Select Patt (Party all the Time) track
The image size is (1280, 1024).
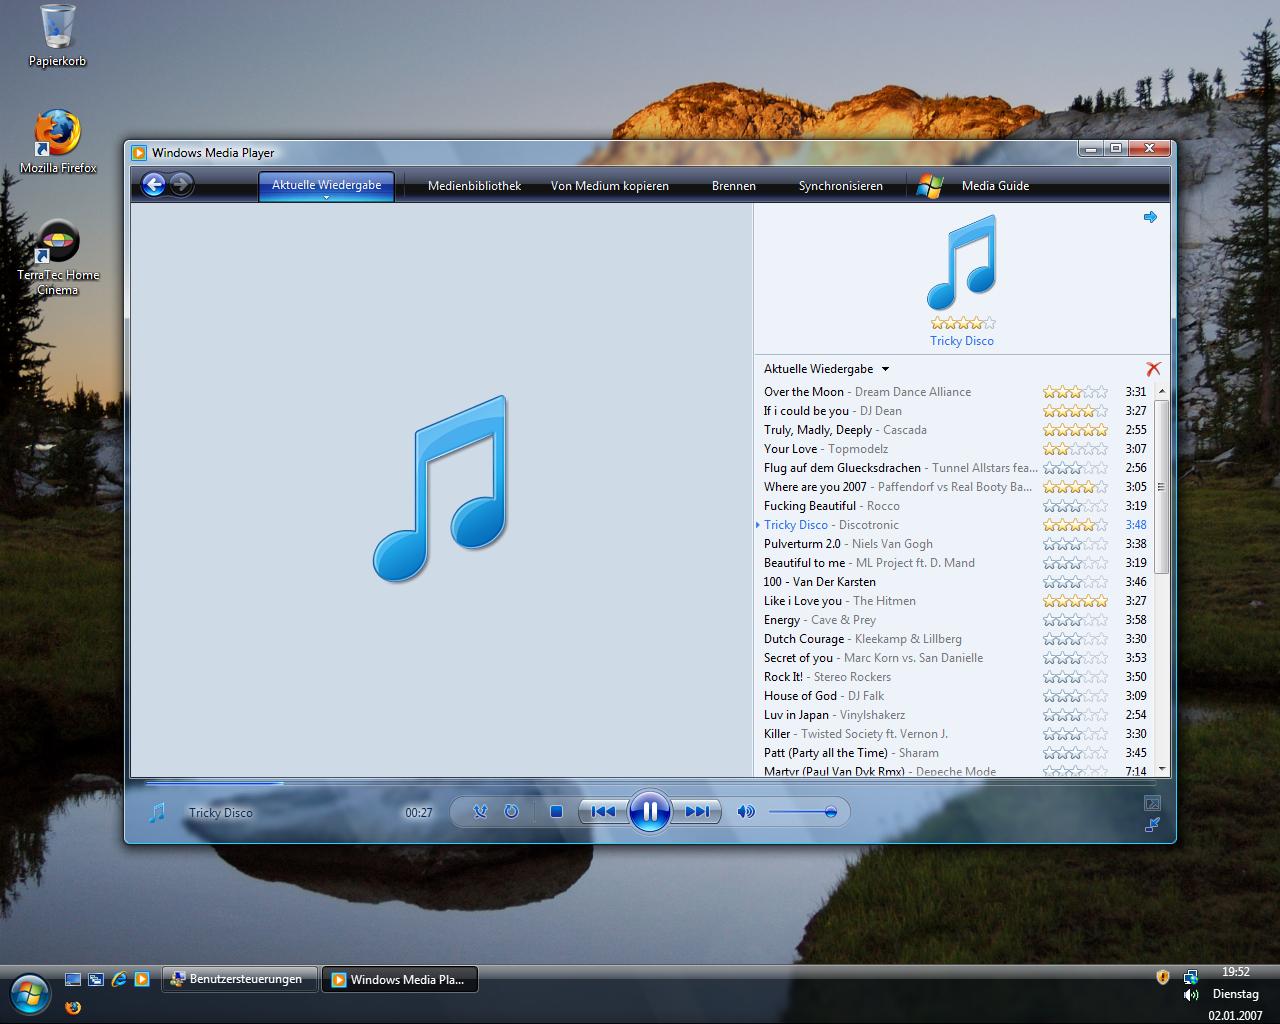[x=955, y=753]
